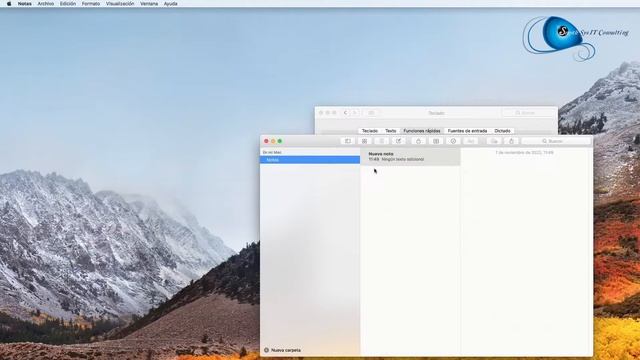The width and height of the screenshot is (640, 360).
Task: Maximize the Notes window with green button
Action: tap(280, 141)
